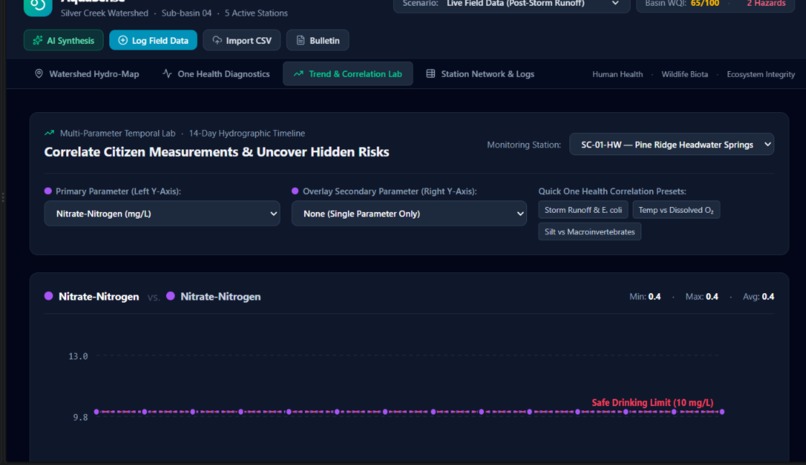Click the table icon beside Station Network & Logs
The width and height of the screenshot is (806, 465).
(x=431, y=73)
